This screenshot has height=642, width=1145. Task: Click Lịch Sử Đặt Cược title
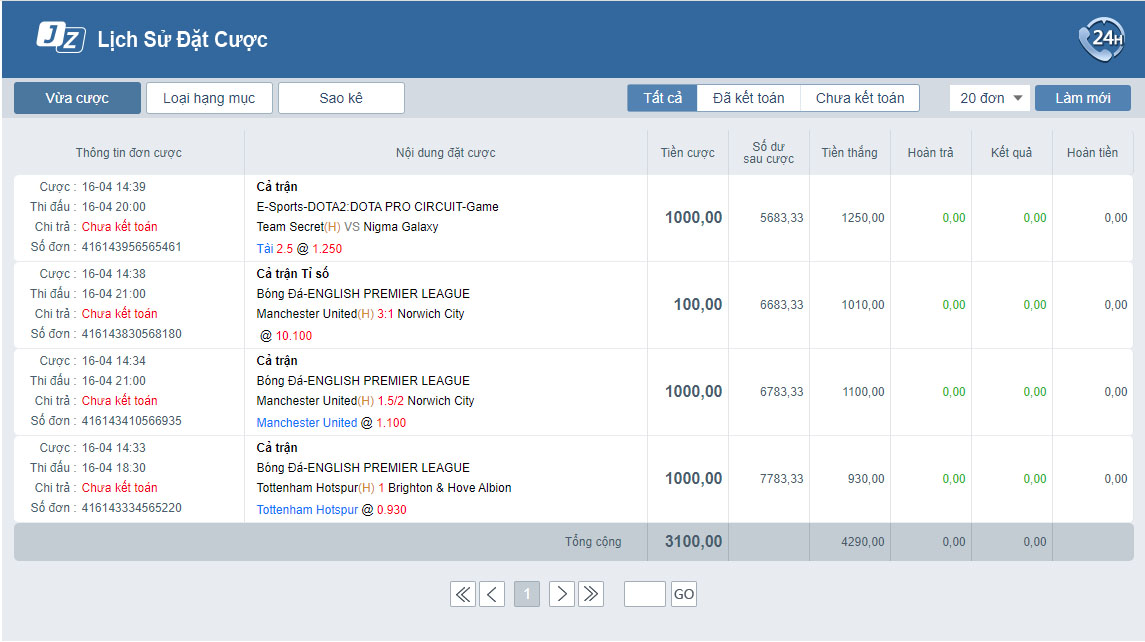(183, 39)
